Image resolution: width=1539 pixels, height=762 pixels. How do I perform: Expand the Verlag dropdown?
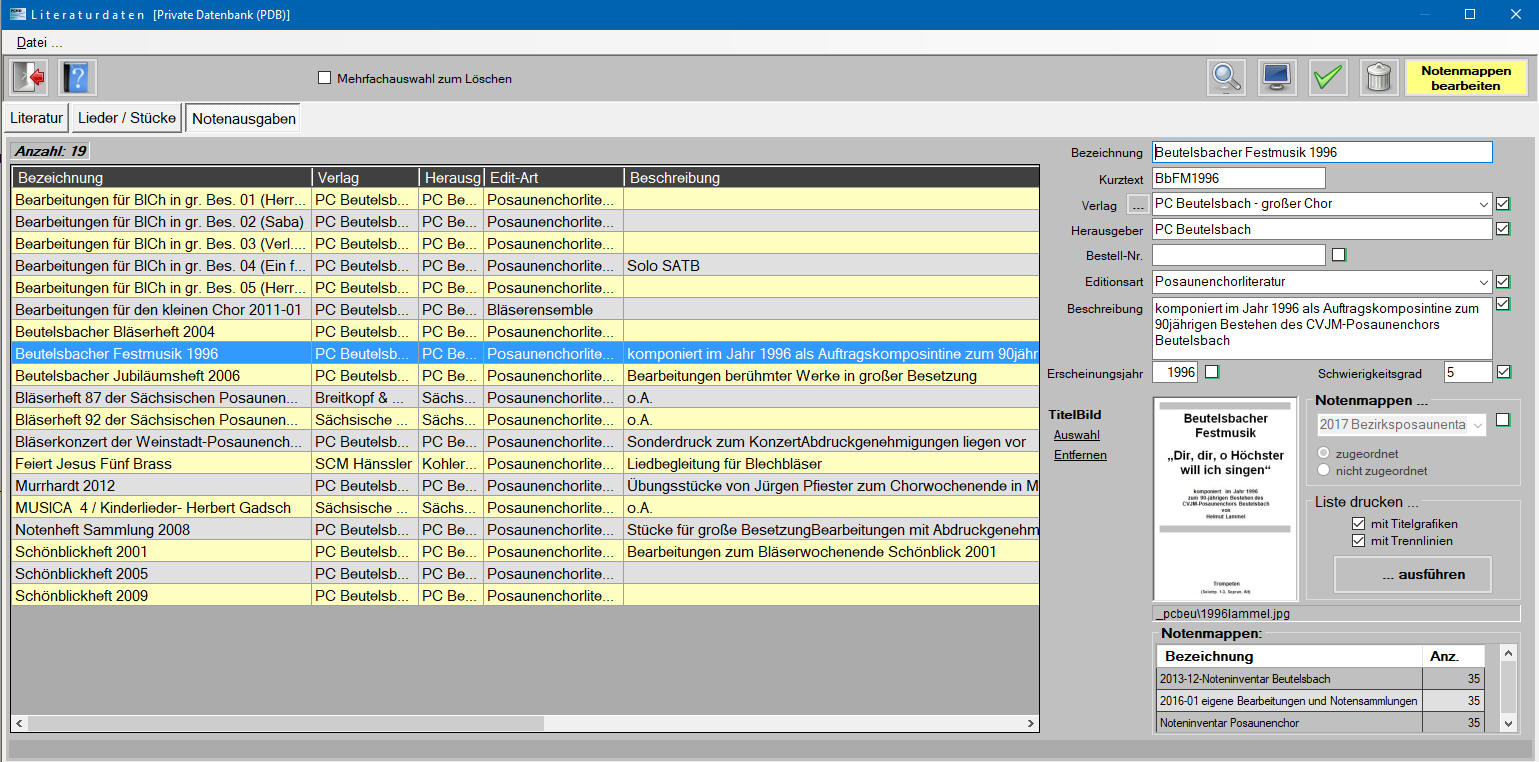coord(1481,204)
